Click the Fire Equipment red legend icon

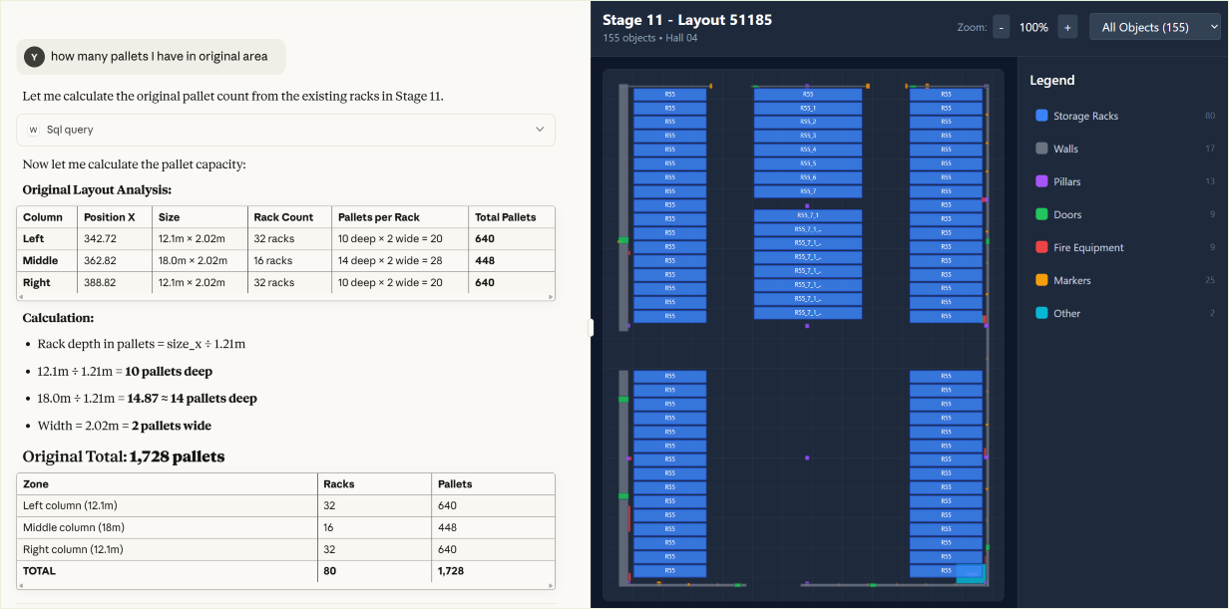pos(1041,248)
